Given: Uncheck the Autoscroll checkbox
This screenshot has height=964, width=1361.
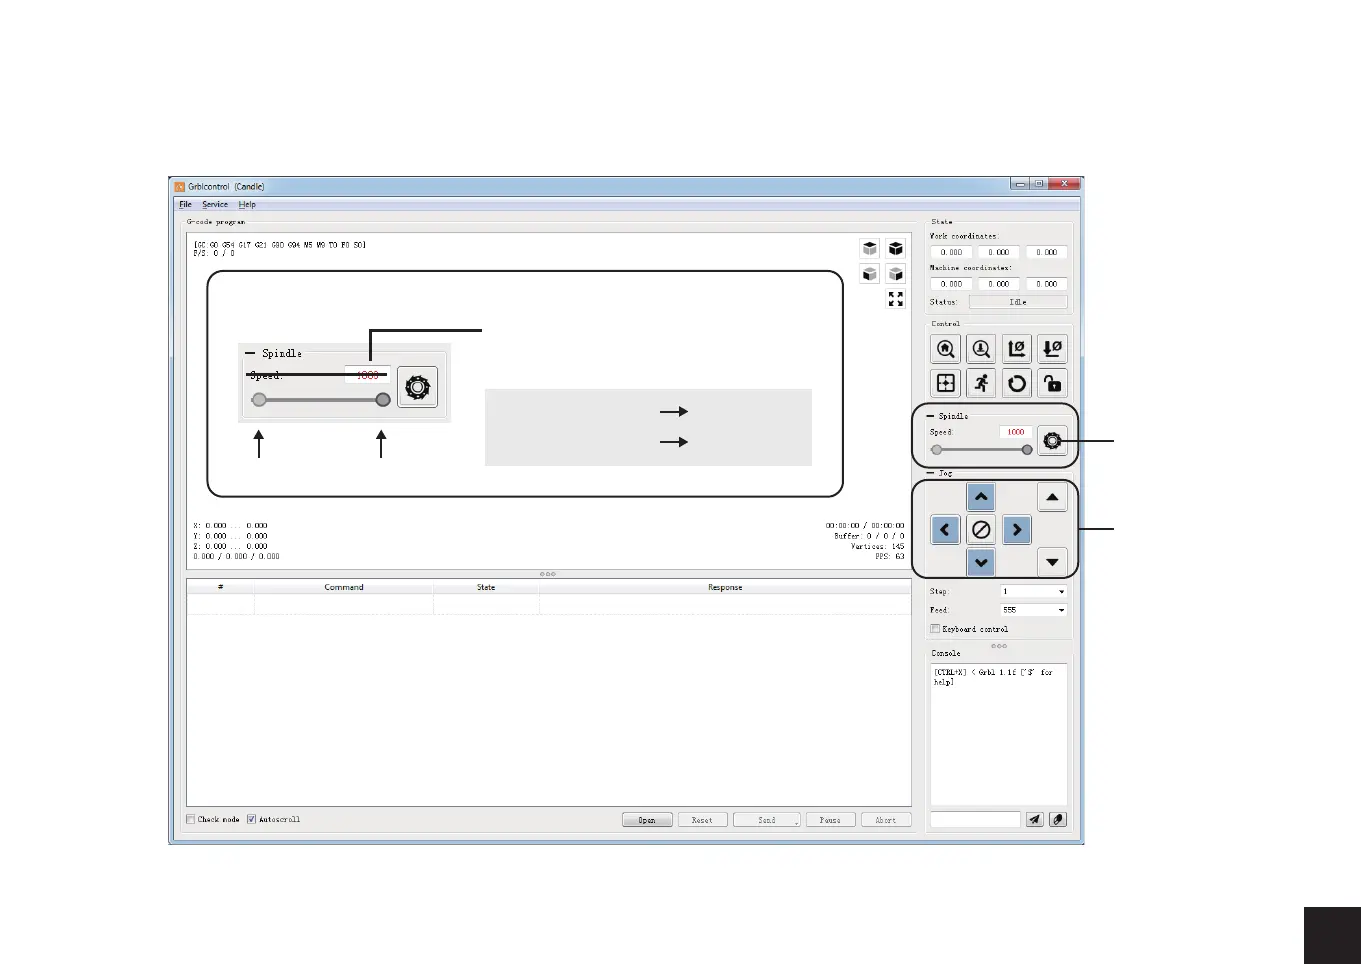Looking at the screenshot, I should pyautogui.click(x=252, y=819).
